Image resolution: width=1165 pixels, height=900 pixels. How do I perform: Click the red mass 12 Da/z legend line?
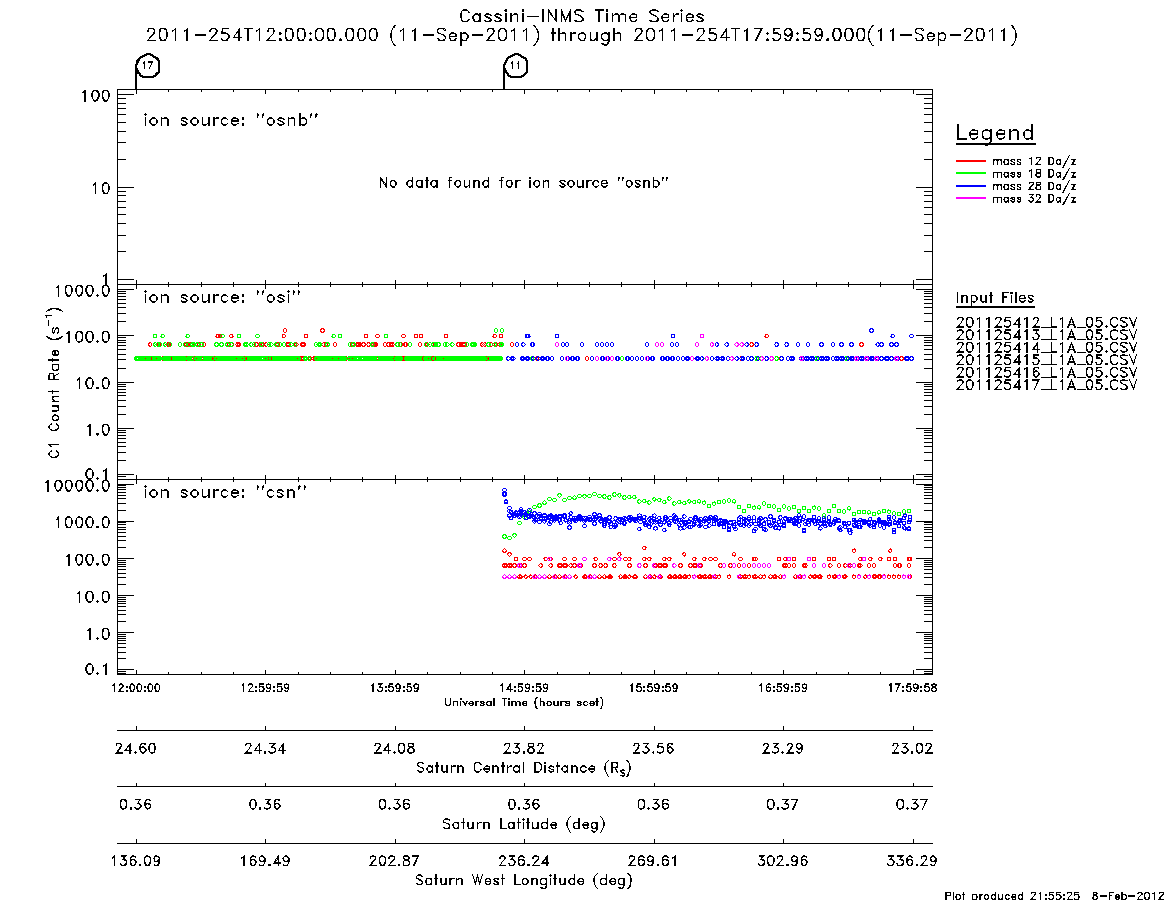tap(970, 161)
